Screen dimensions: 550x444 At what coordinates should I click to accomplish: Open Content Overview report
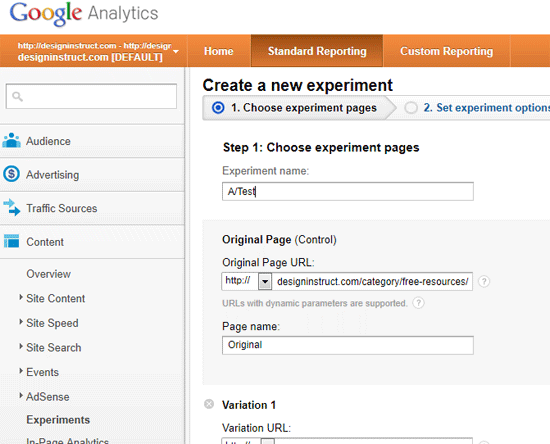(x=48, y=274)
